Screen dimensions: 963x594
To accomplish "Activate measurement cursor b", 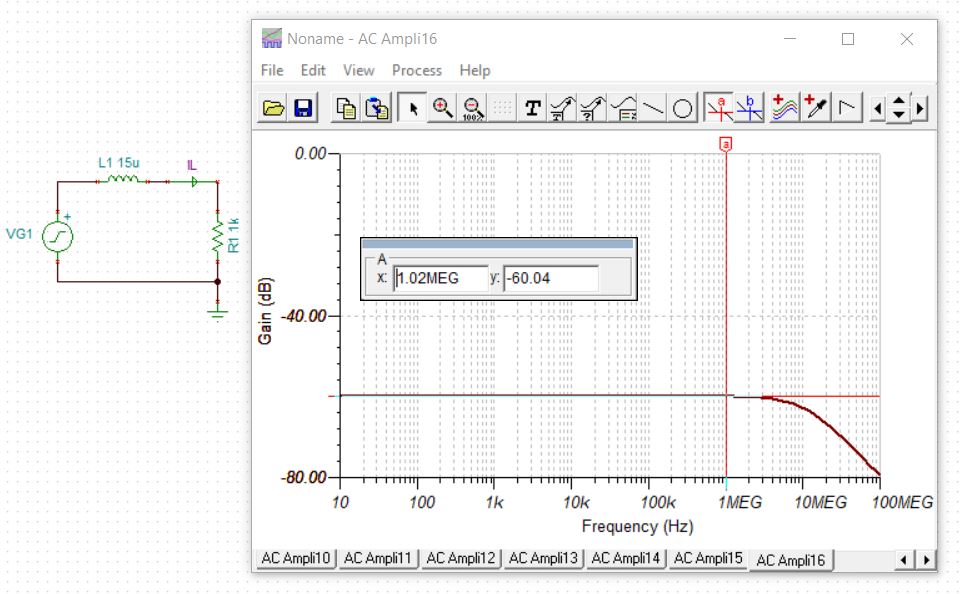I will coord(750,108).
